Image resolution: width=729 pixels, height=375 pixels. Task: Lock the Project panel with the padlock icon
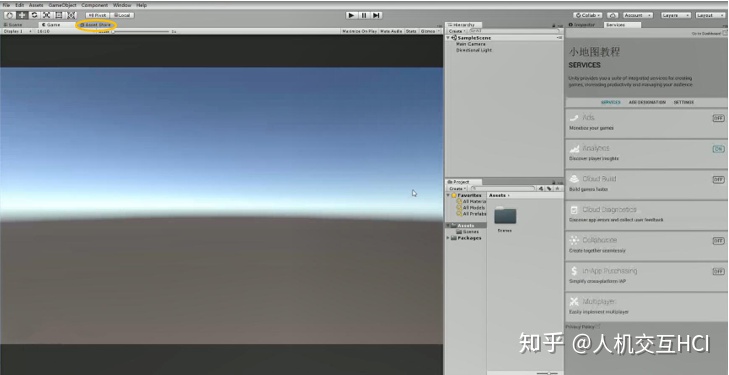554,182
